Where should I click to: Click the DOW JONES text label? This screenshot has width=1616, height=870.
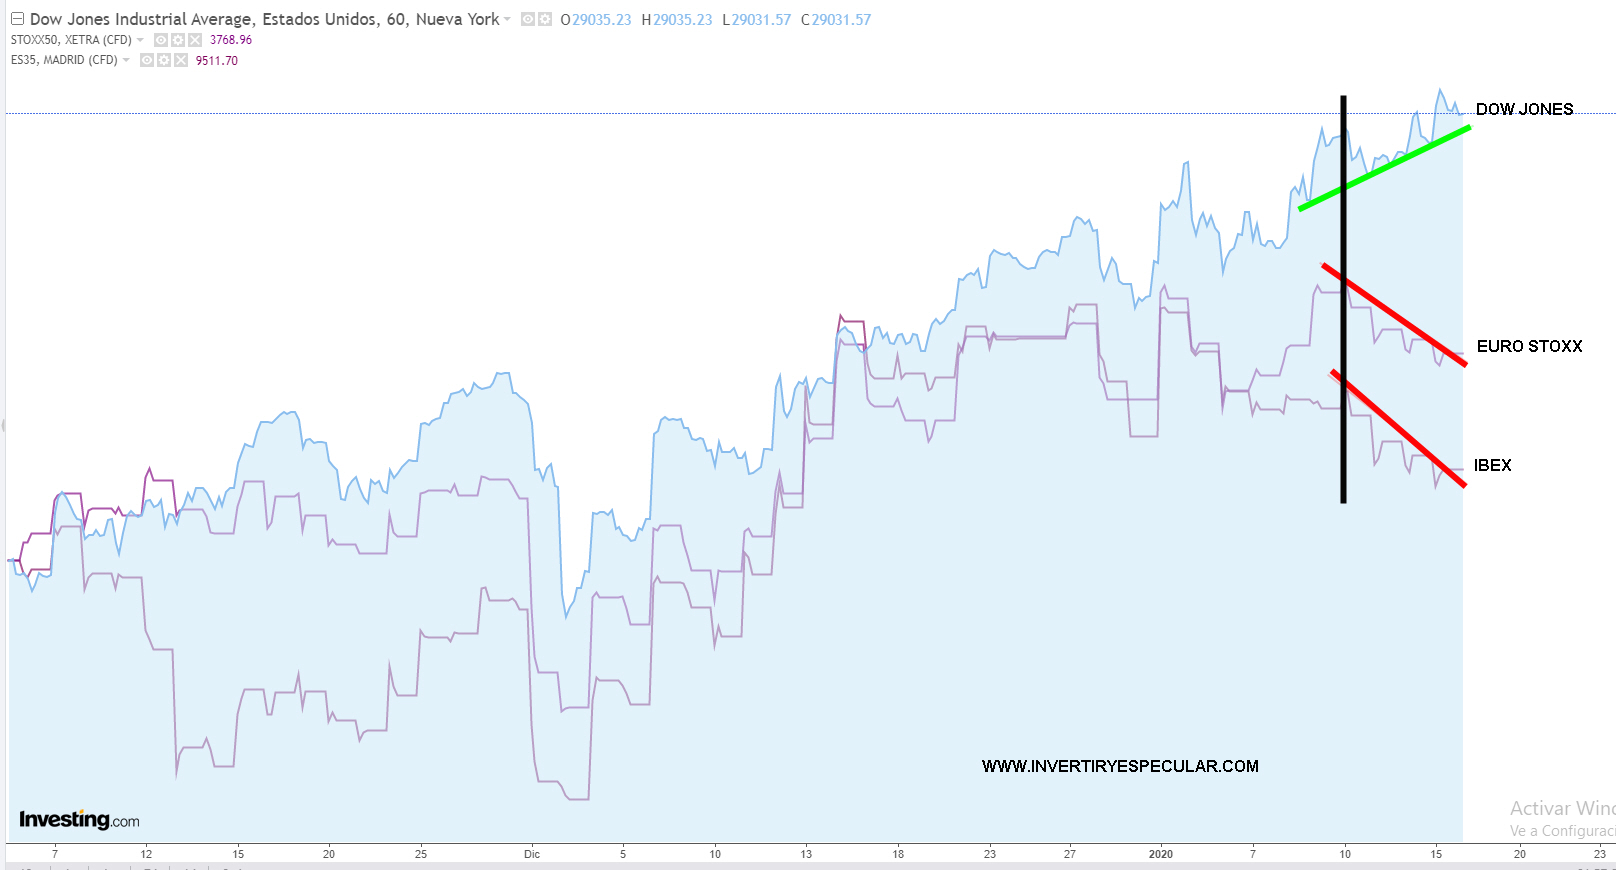pos(1524,109)
